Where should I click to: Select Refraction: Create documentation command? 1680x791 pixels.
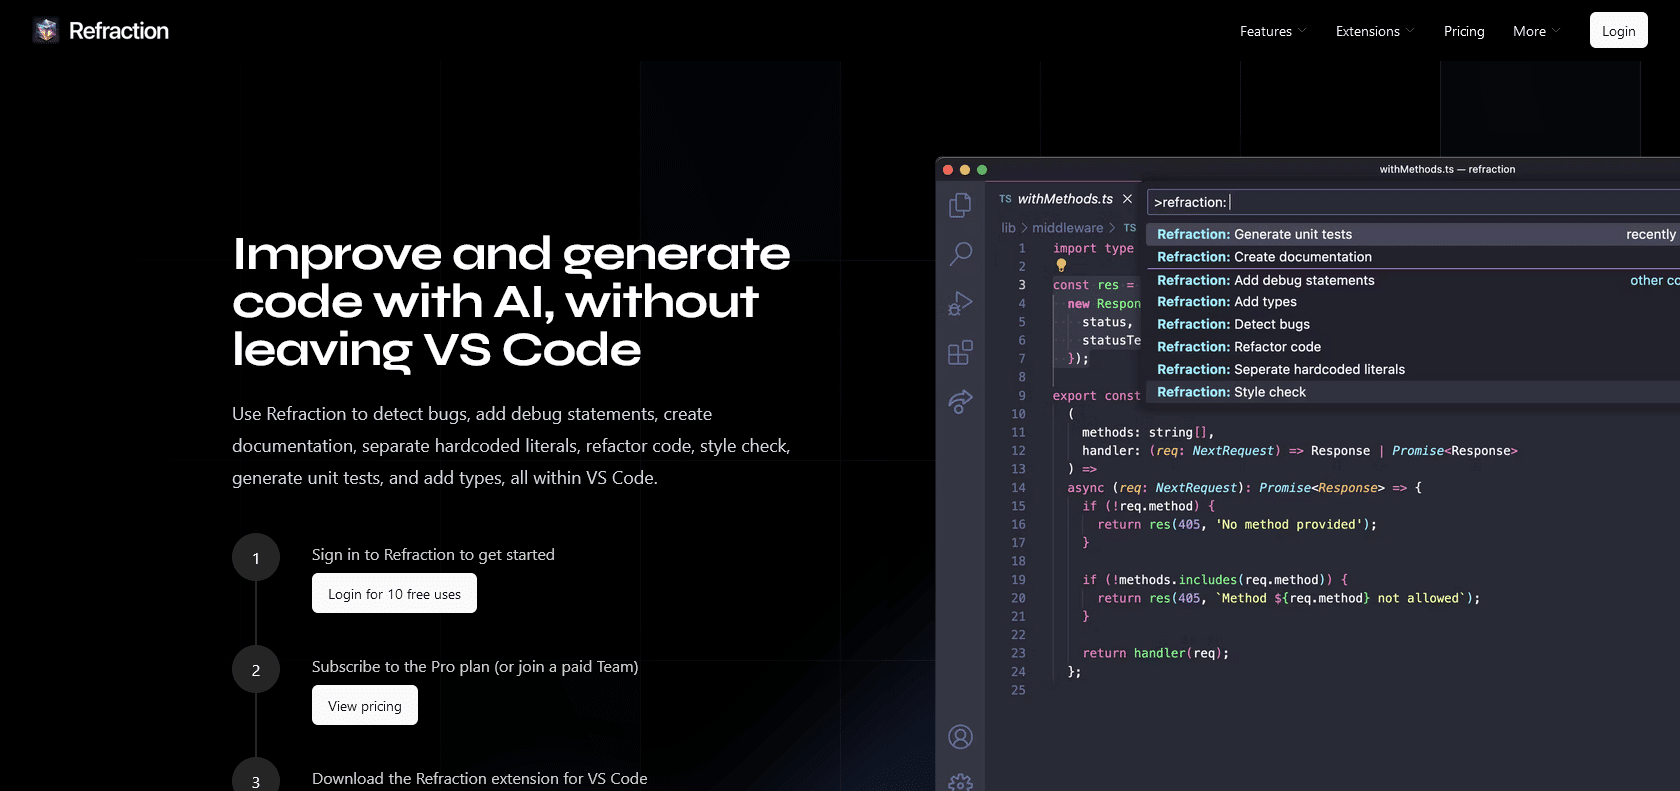coord(1413,257)
